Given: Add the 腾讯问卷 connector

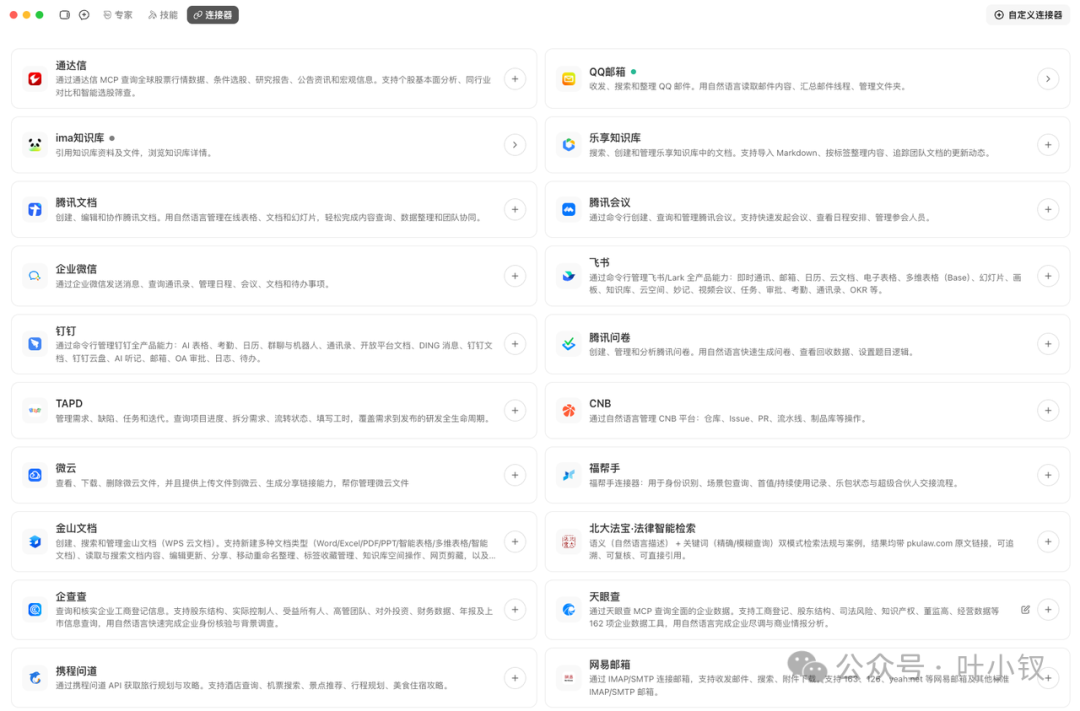Looking at the screenshot, I should coord(1048,344).
